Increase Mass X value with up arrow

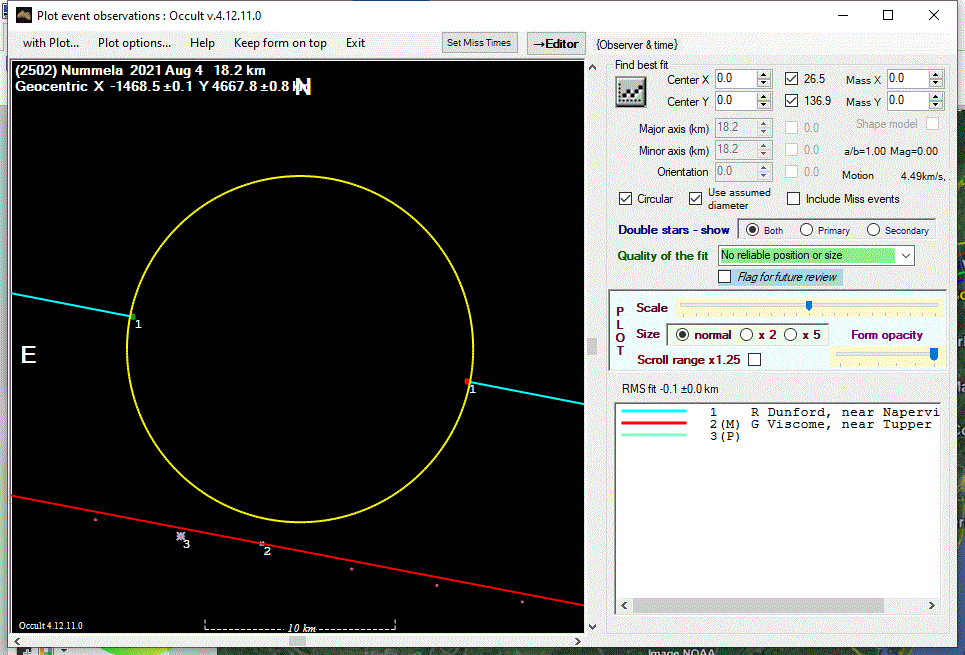tap(936, 75)
